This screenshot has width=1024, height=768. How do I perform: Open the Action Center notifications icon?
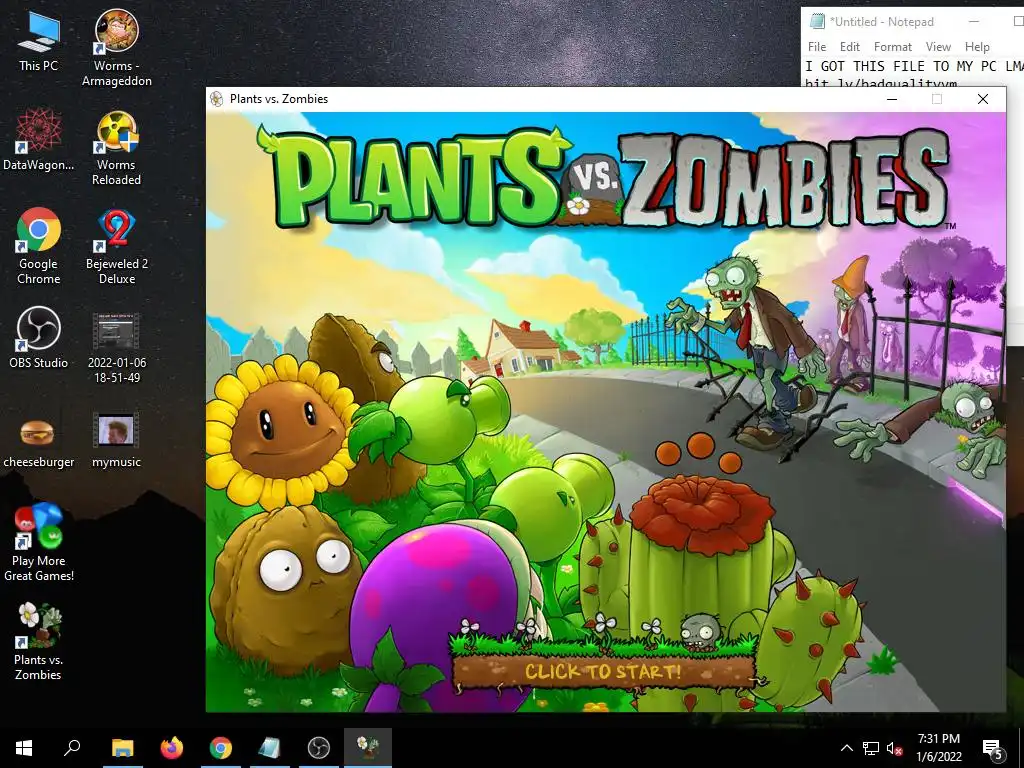pos(993,748)
